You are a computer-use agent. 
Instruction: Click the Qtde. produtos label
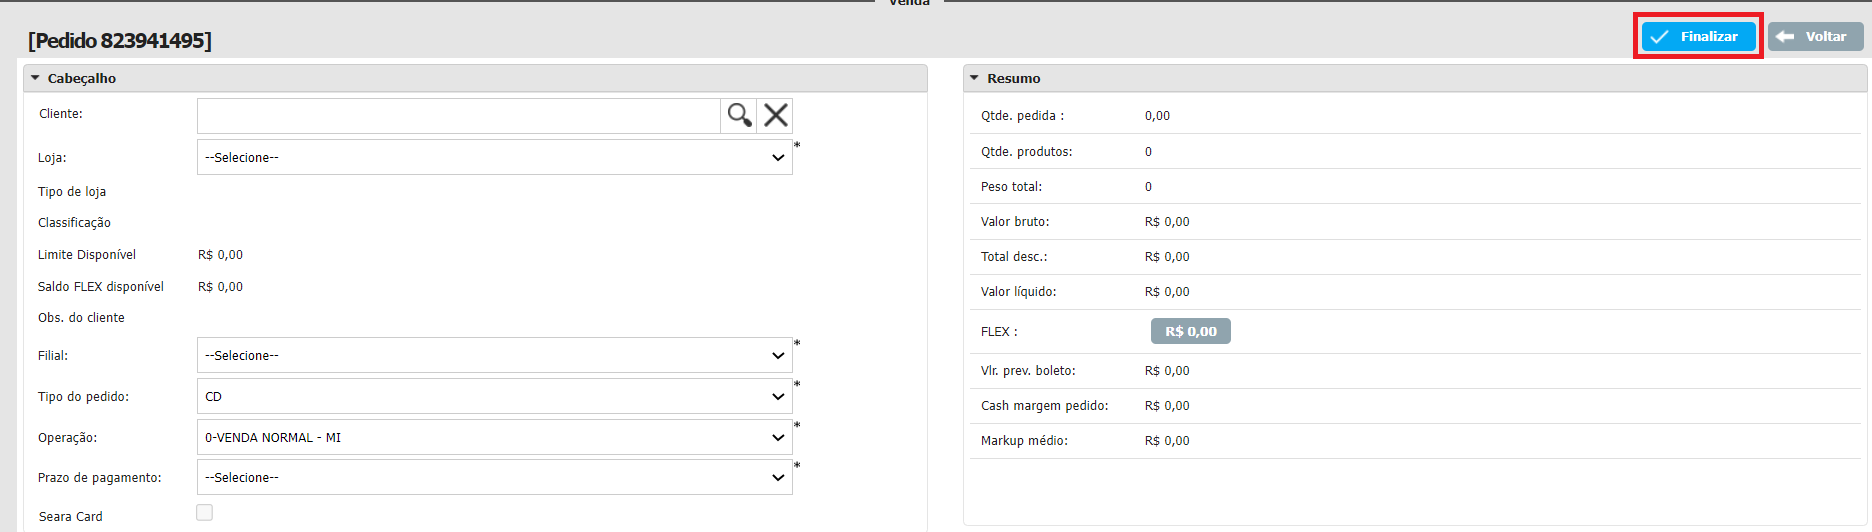(x=1026, y=152)
